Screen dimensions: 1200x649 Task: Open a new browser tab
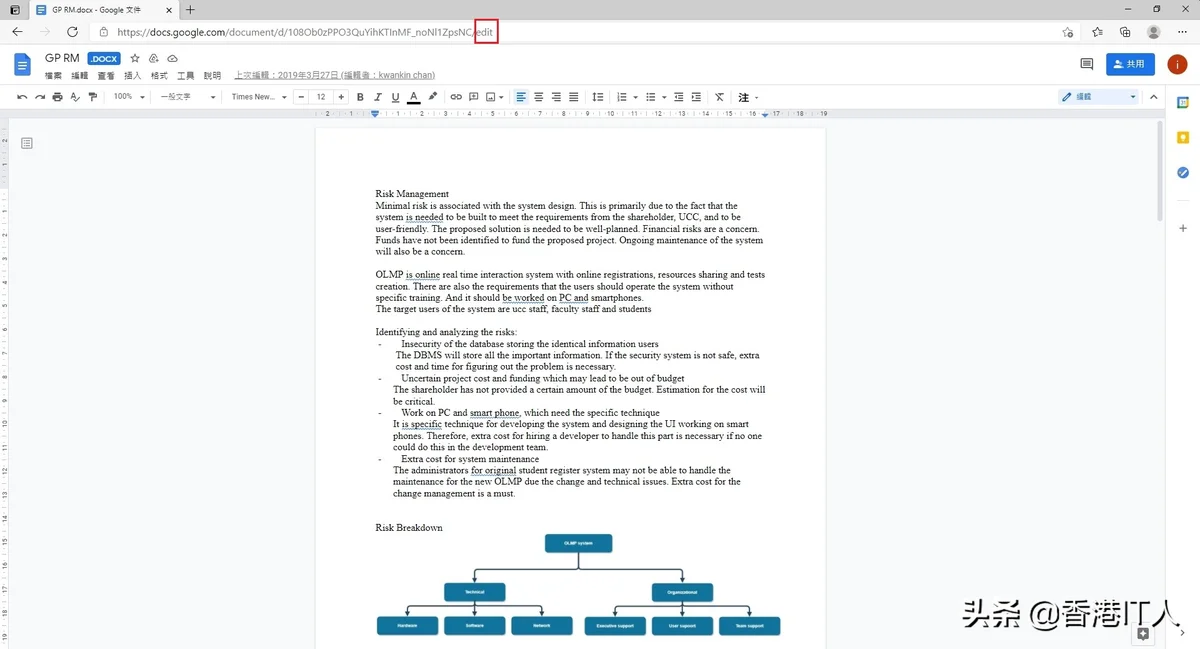coord(190,10)
